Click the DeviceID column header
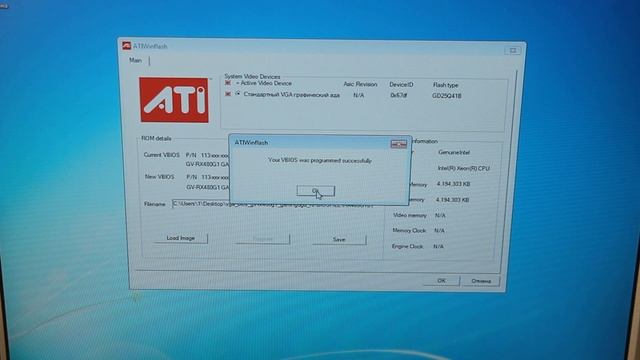640x360 pixels. pos(401,84)
